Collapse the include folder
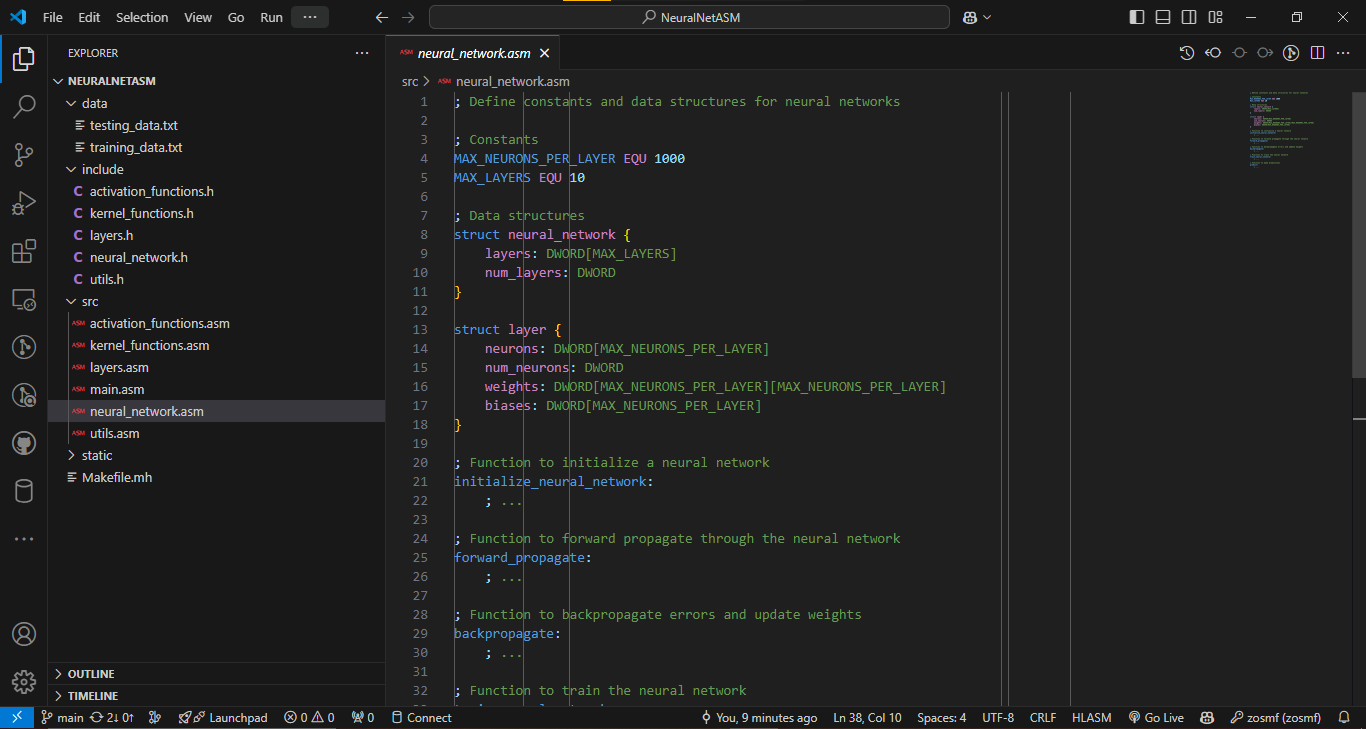1366x729 pixels. [216, 169]
